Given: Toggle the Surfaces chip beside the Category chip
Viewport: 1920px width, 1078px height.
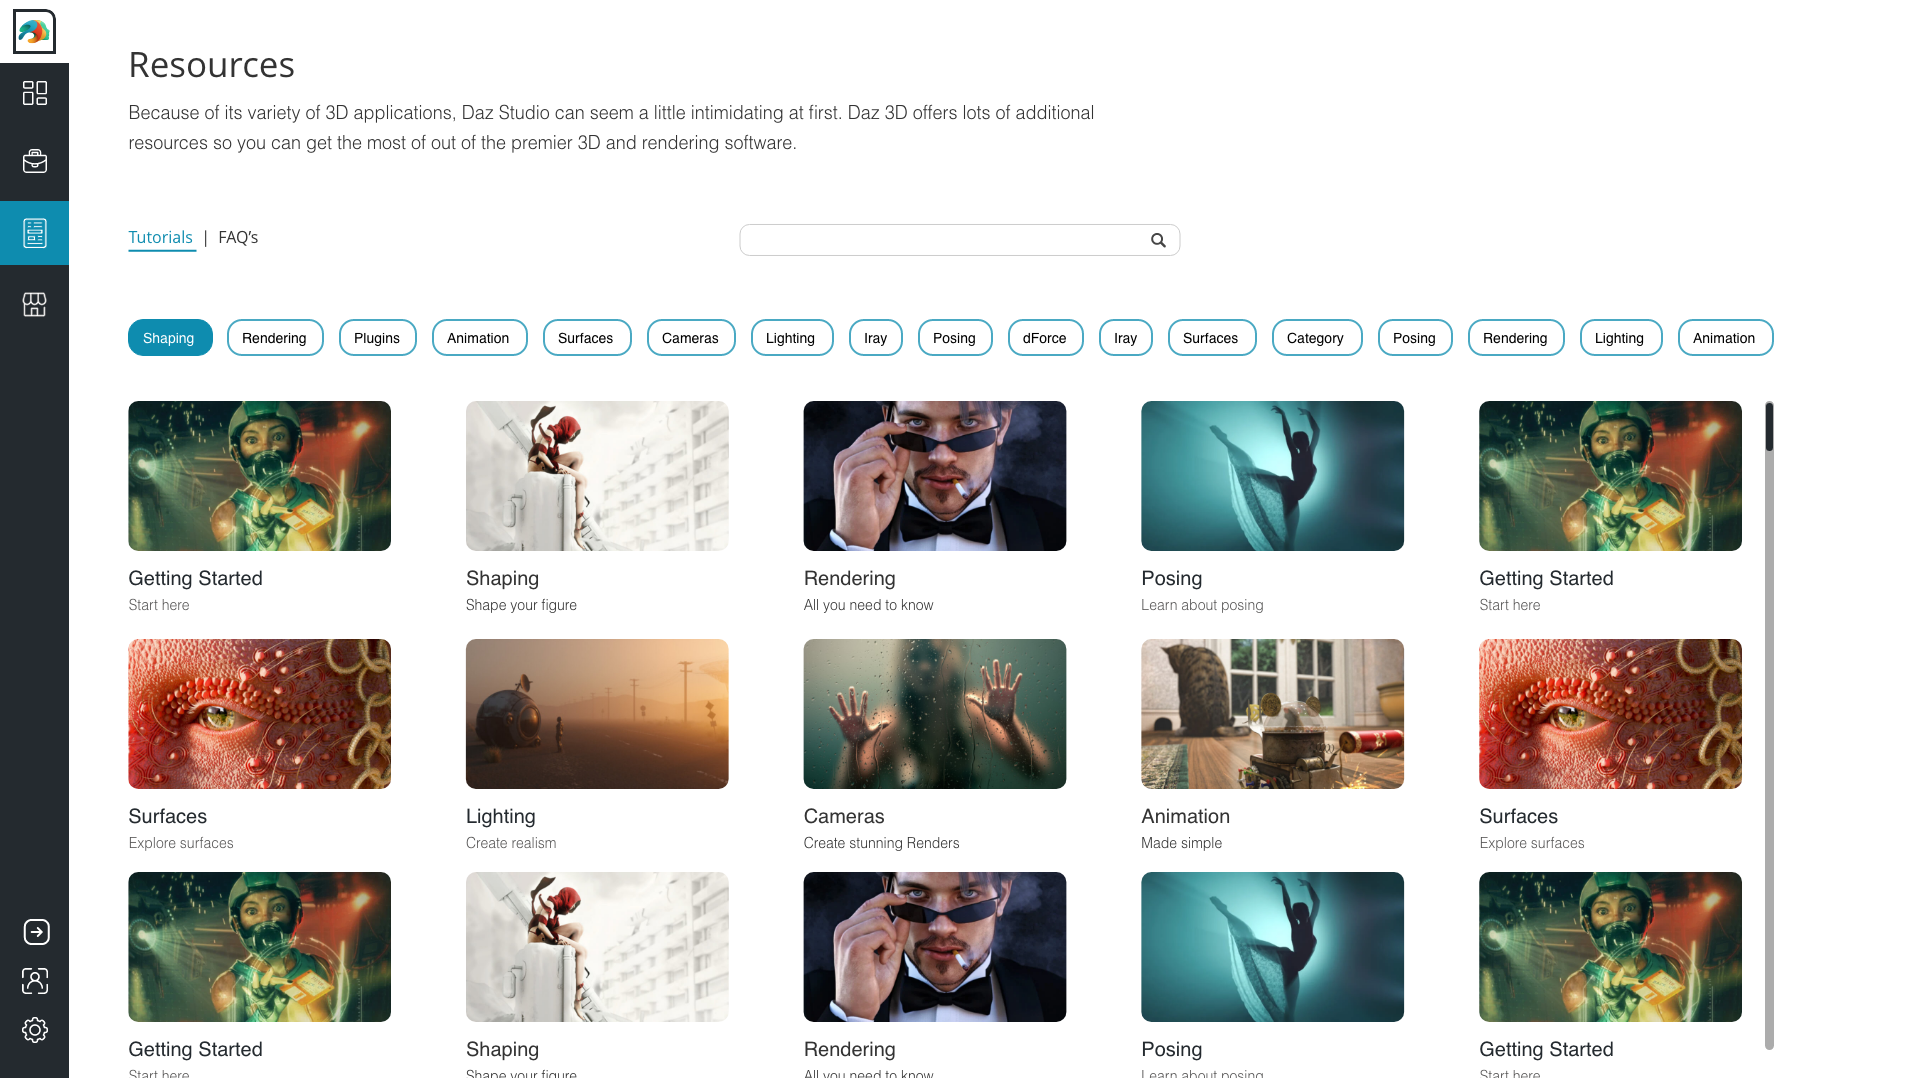Looking at the screenshot, I should (1211, 338).
